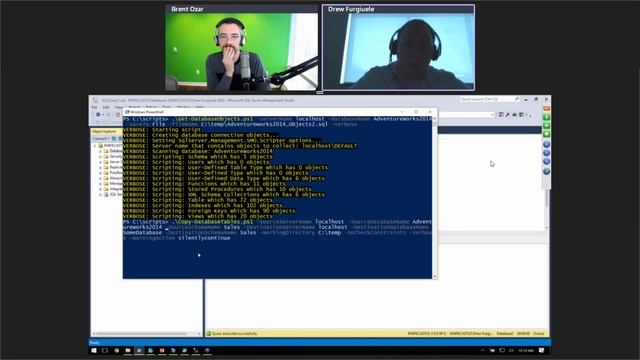Click the 'VERBOSE: Starting script' line
The width and height of the screenshot is (640, 360).
[162, 129]
